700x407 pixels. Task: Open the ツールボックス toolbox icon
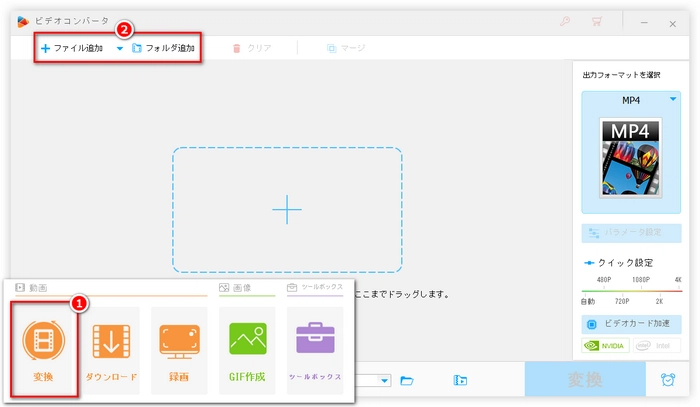tap(315, 344)
